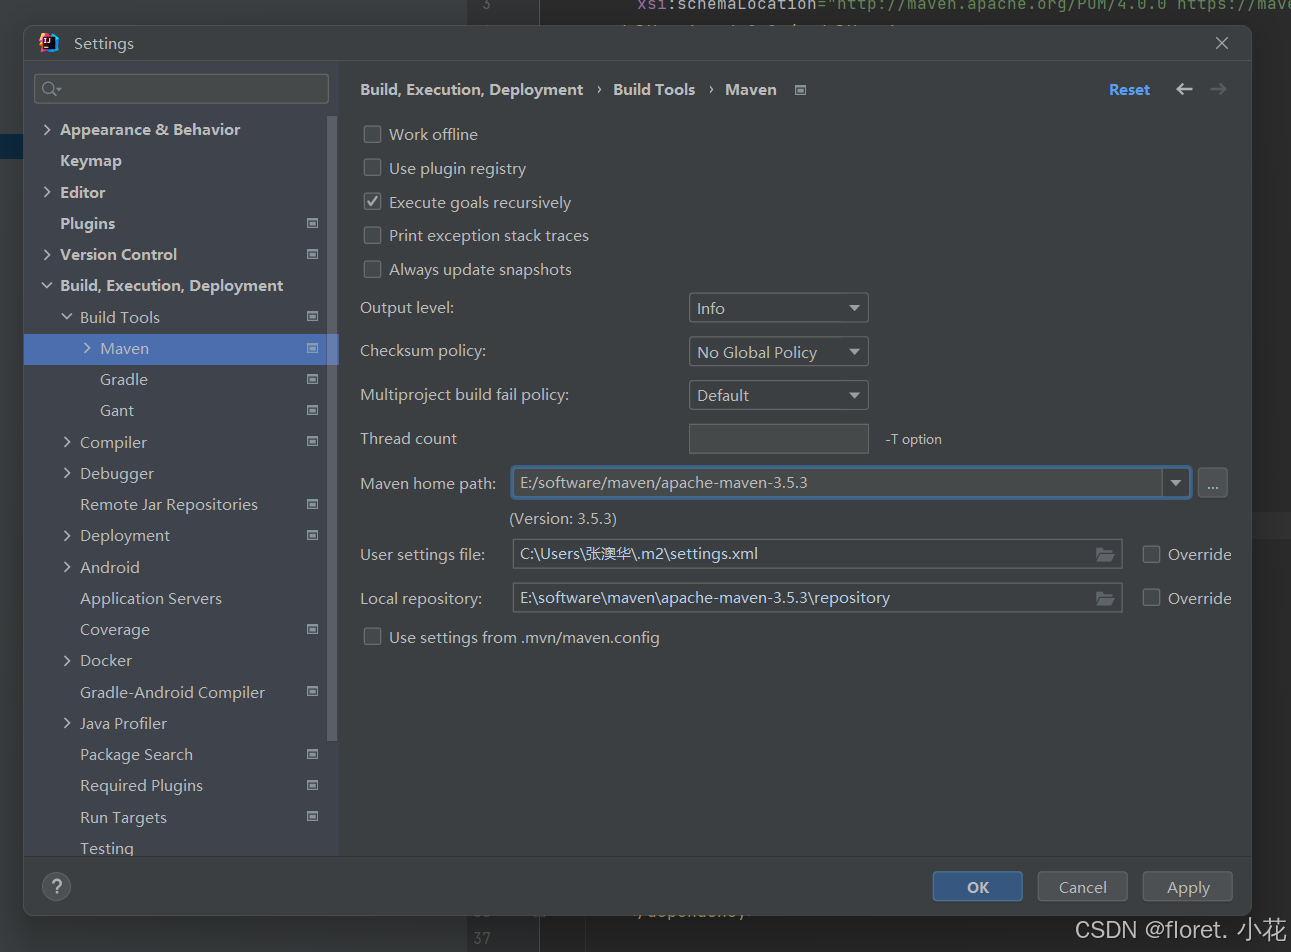Enable Print exception stack traces
The width and height of the screenshot is (1291, 952).
(x=372, y=235)
